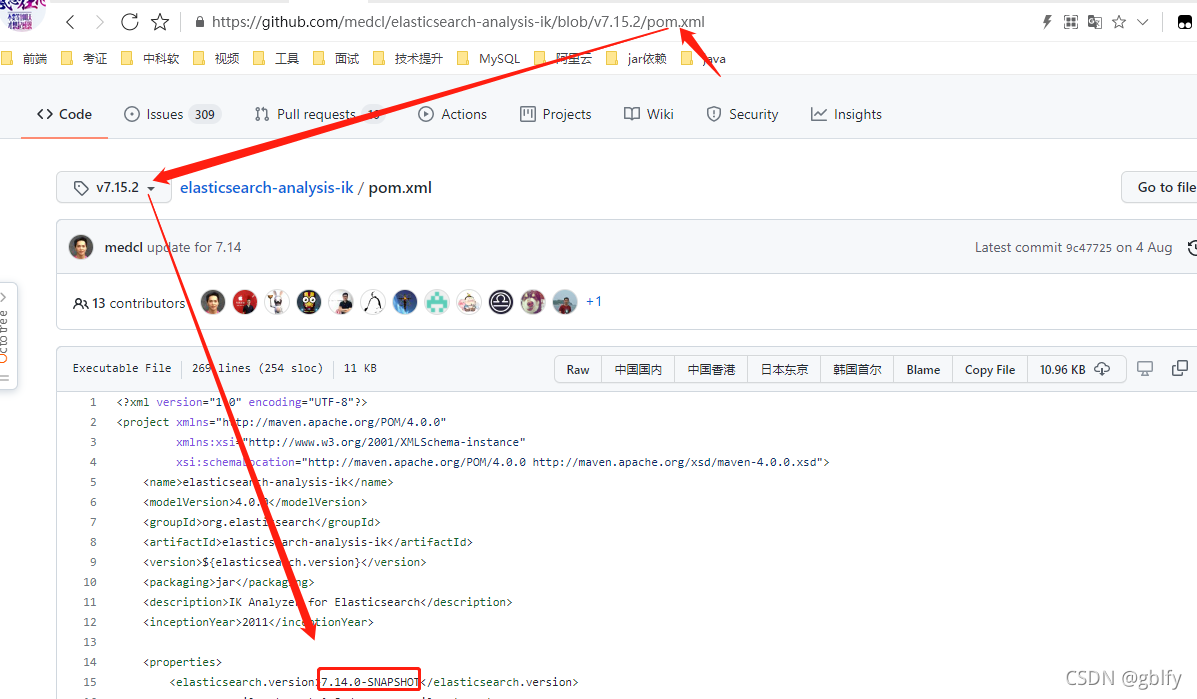Click the Copy File button
Viewport: 1197px width, 699px height.
point(990,369)
